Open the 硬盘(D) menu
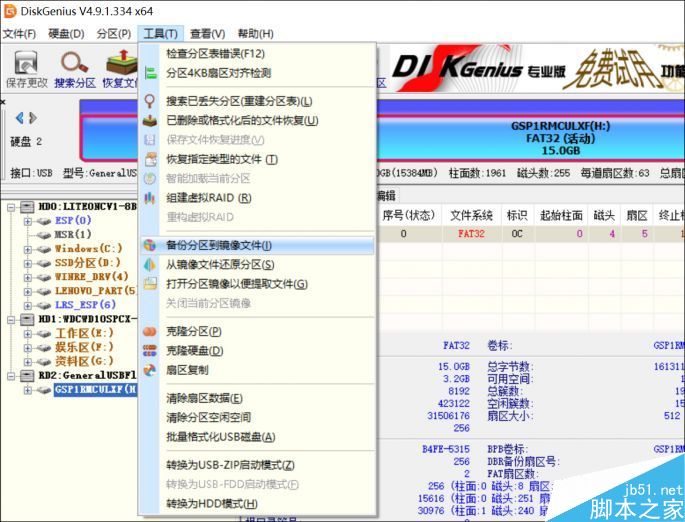 [66, 34]
